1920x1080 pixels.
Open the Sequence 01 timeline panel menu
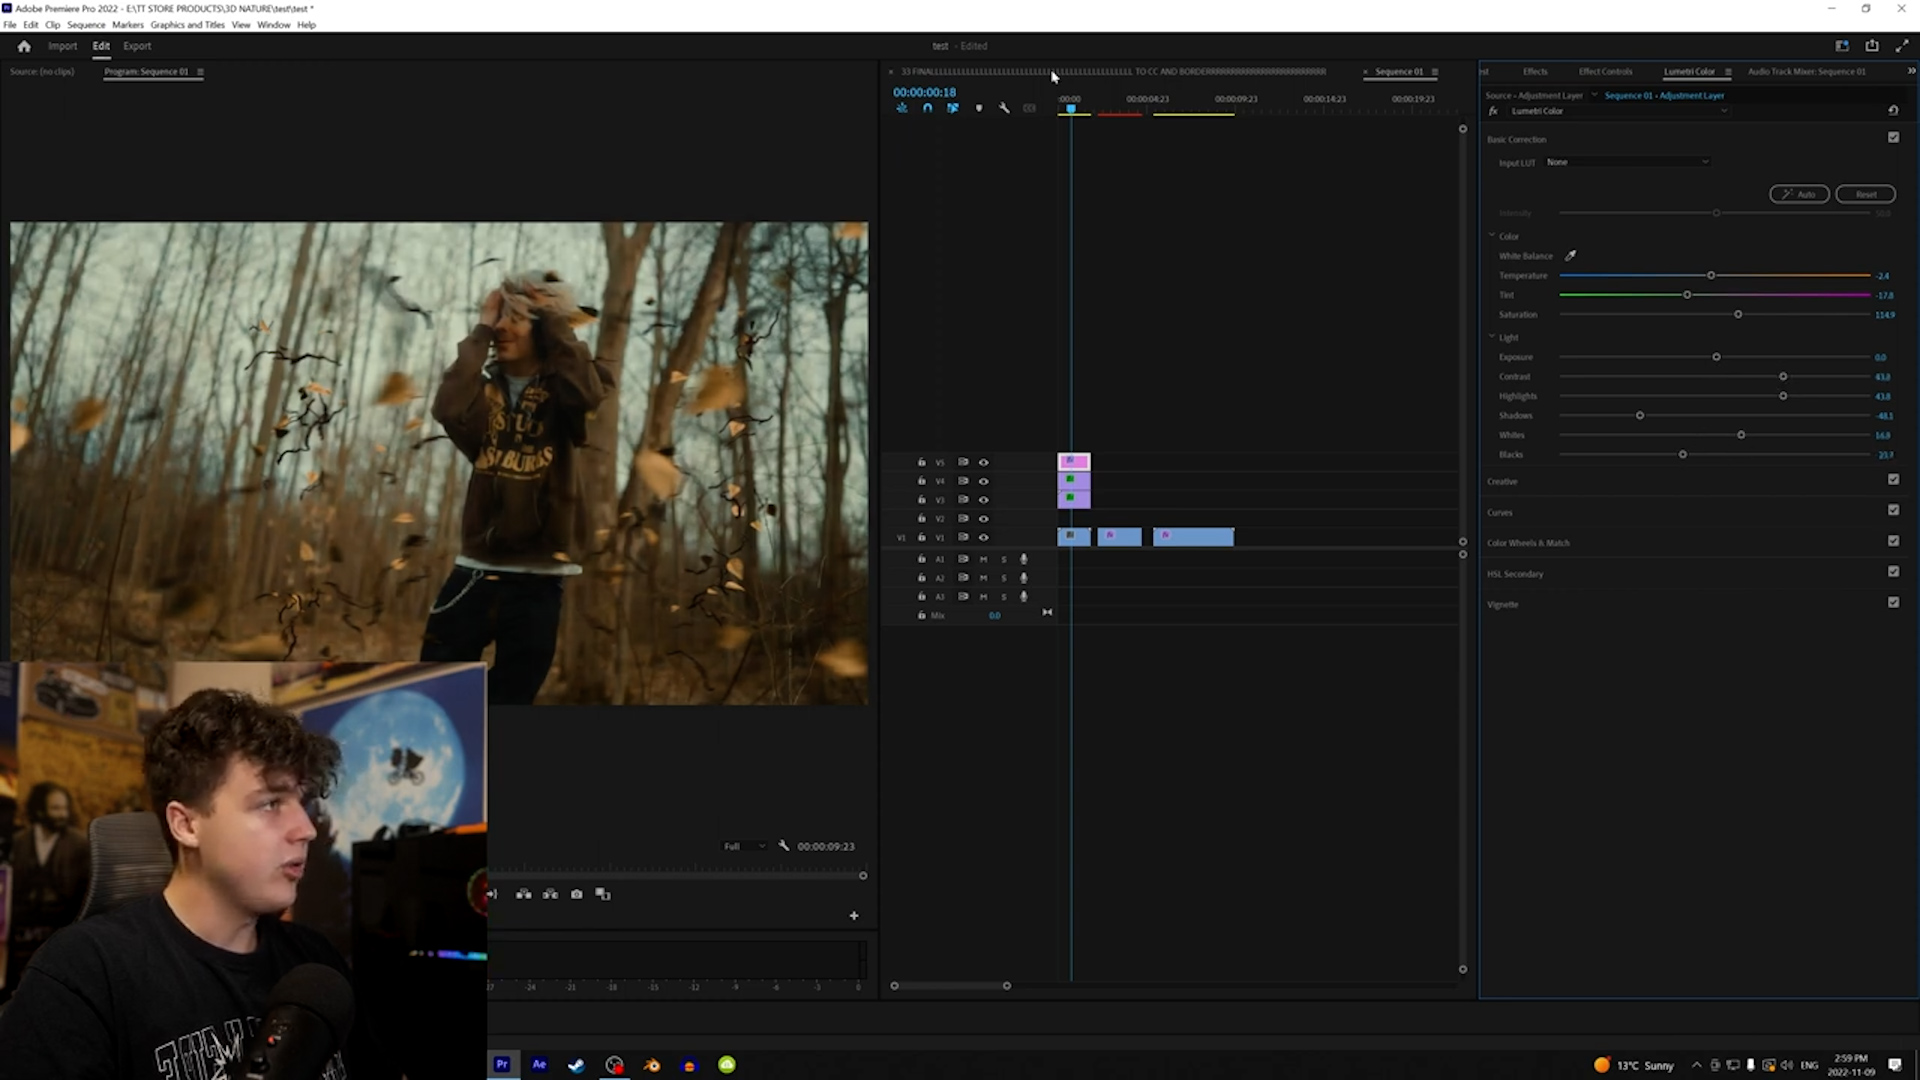click(1435, 72)
